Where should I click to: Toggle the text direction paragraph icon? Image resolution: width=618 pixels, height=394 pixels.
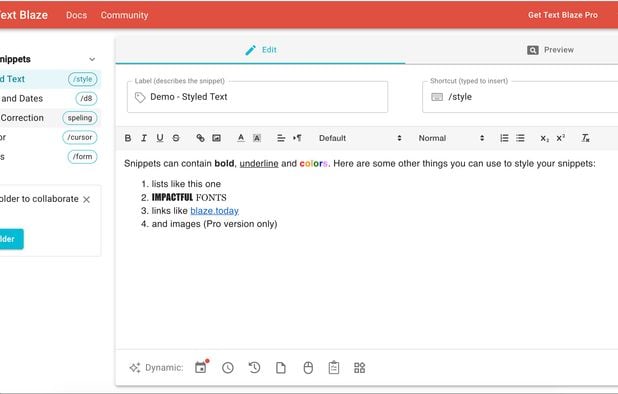pos(297,138)
